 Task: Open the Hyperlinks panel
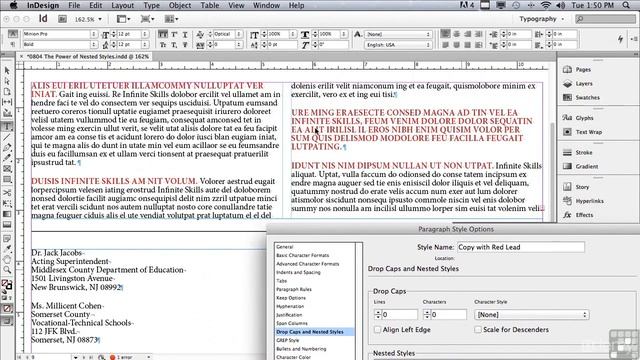583,201
